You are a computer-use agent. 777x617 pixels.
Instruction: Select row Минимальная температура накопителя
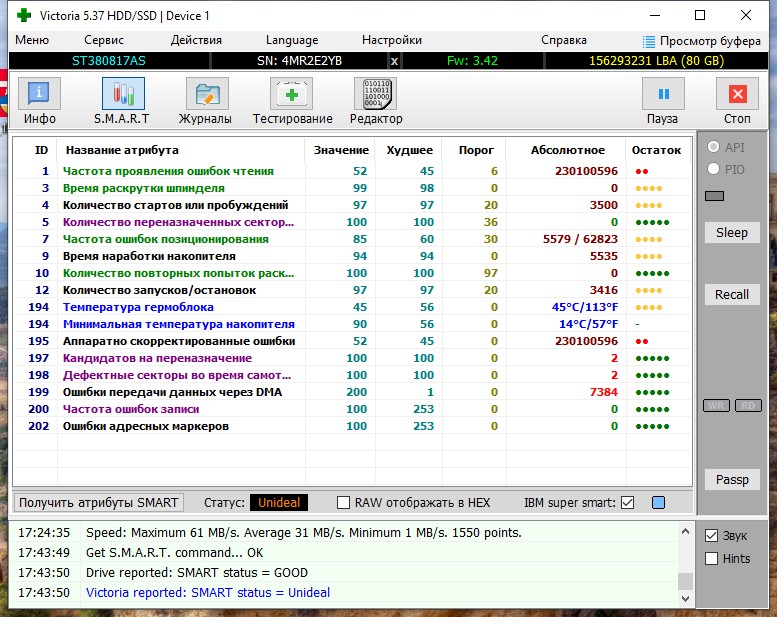pos(352,324)
